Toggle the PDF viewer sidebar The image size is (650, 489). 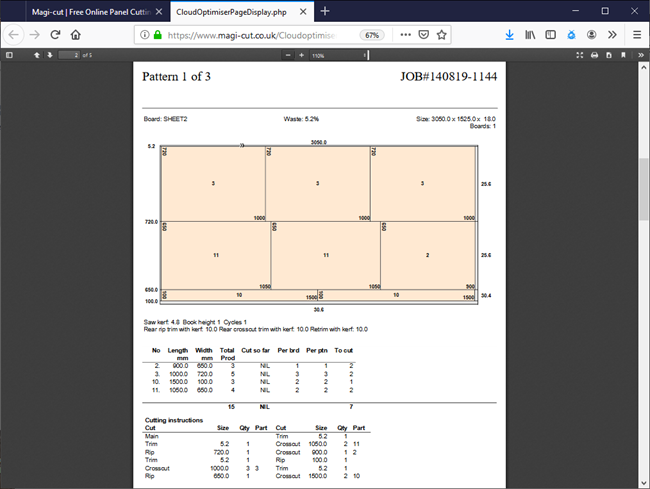click(x=9, y=55)
